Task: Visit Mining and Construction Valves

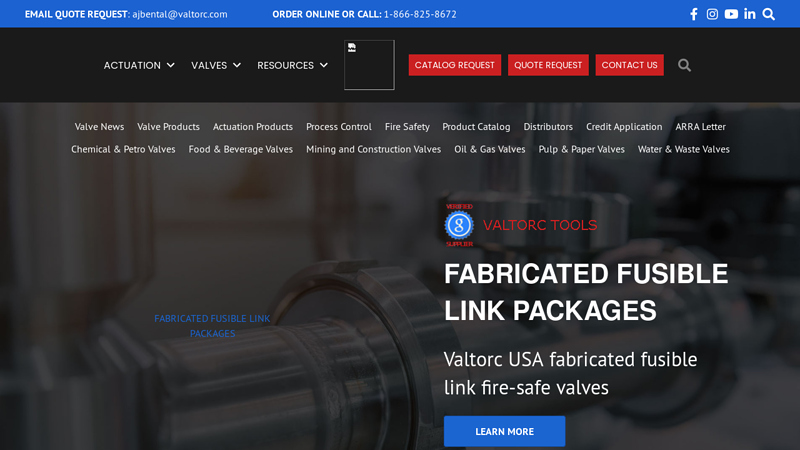Action: tap(373, 149)
